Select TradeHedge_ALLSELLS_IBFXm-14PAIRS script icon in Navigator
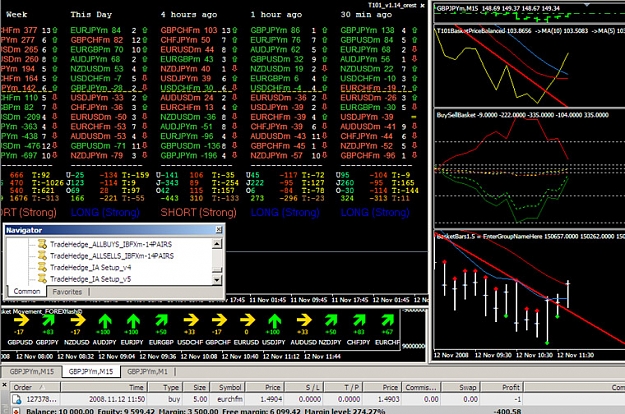 click(42, 255)
